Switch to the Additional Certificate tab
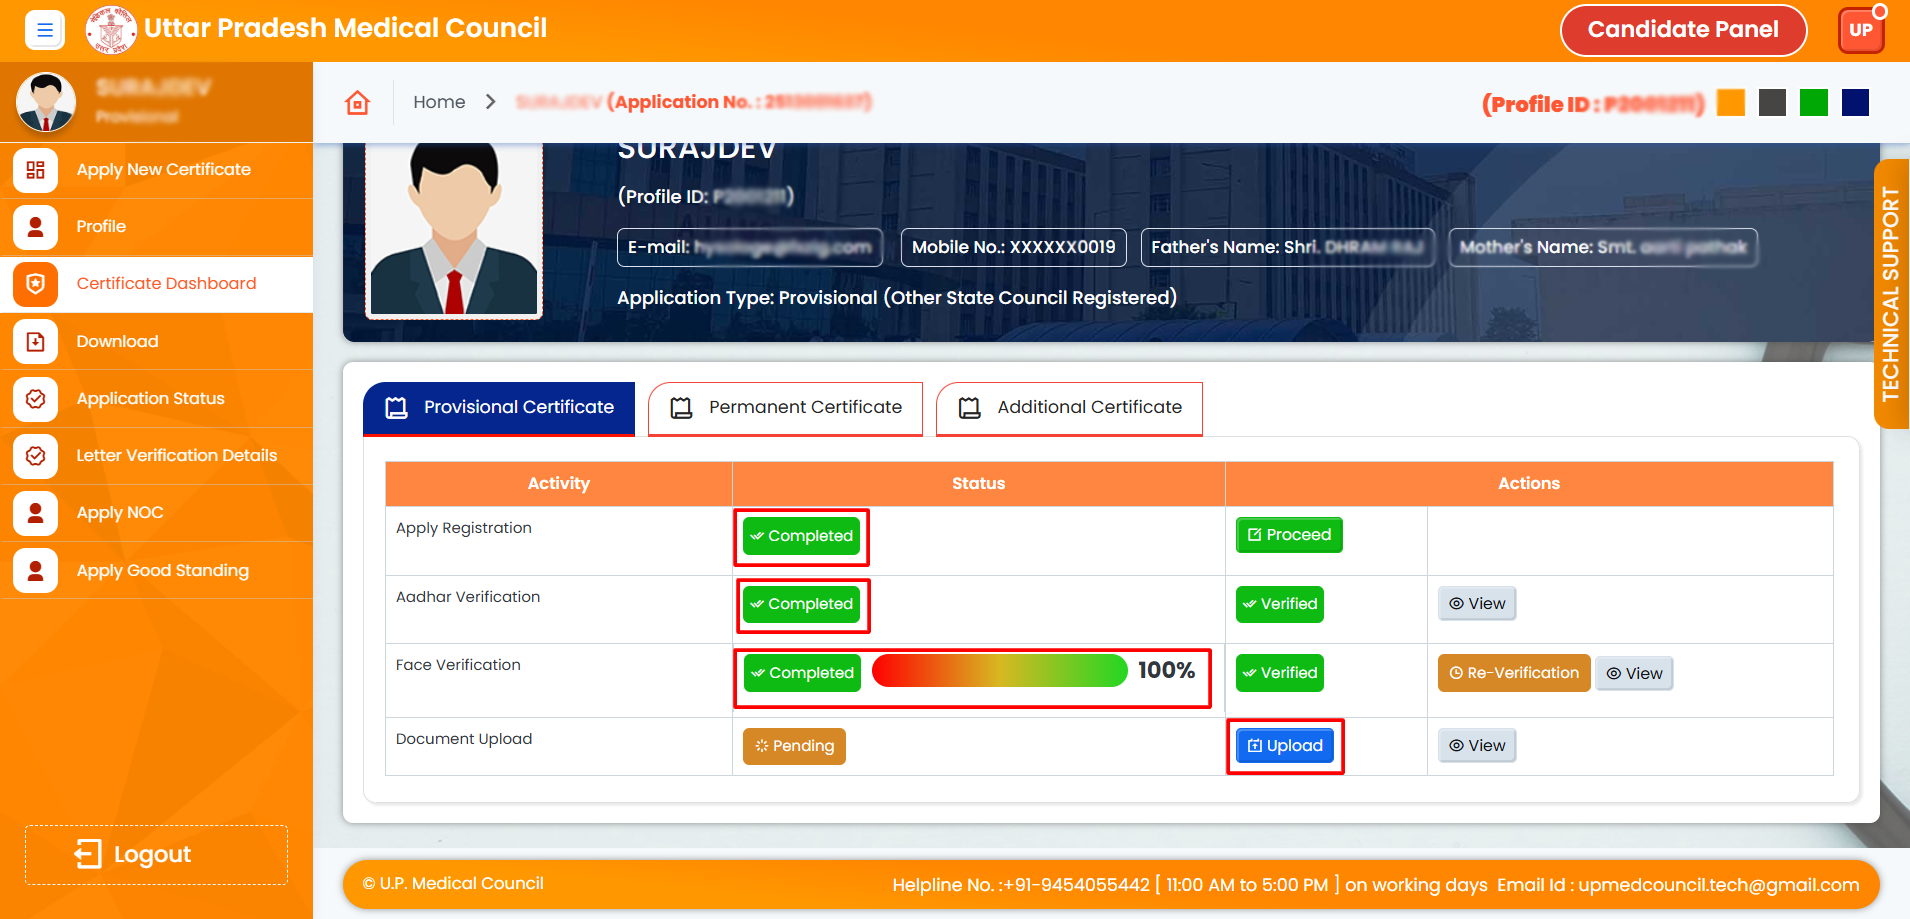 coord(1069,408)
